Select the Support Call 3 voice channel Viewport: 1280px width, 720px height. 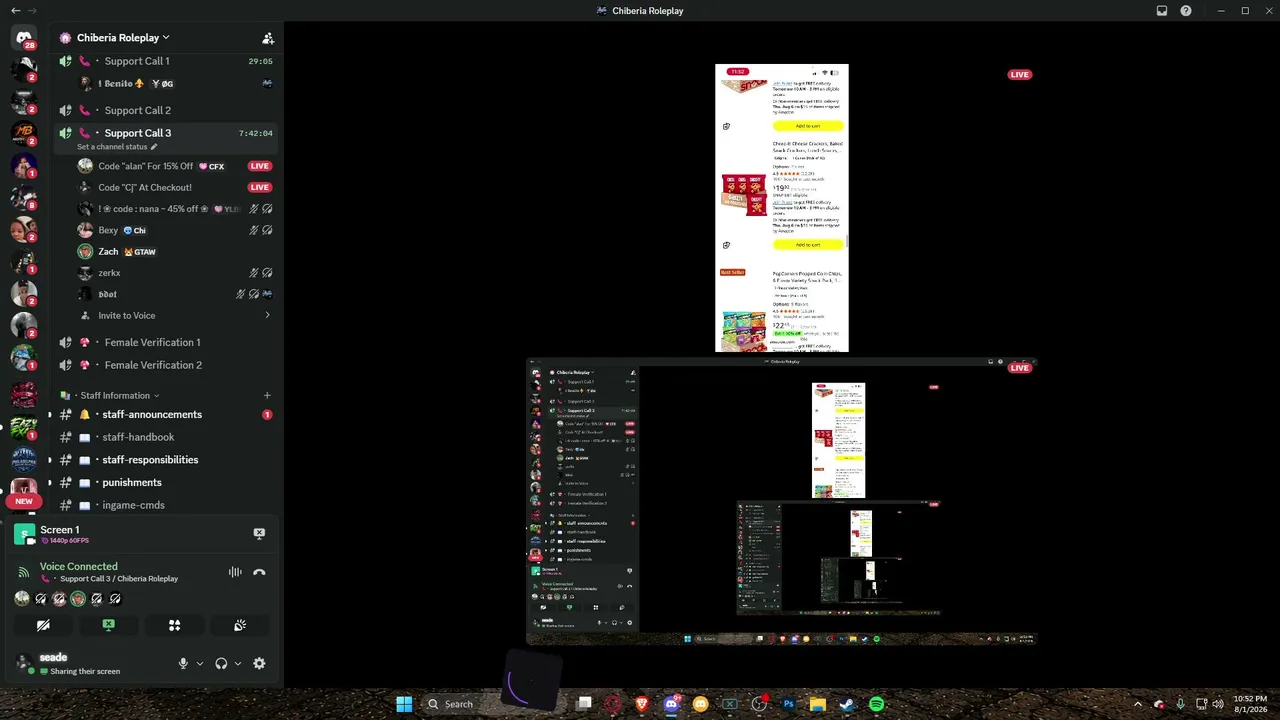point(165,133)
